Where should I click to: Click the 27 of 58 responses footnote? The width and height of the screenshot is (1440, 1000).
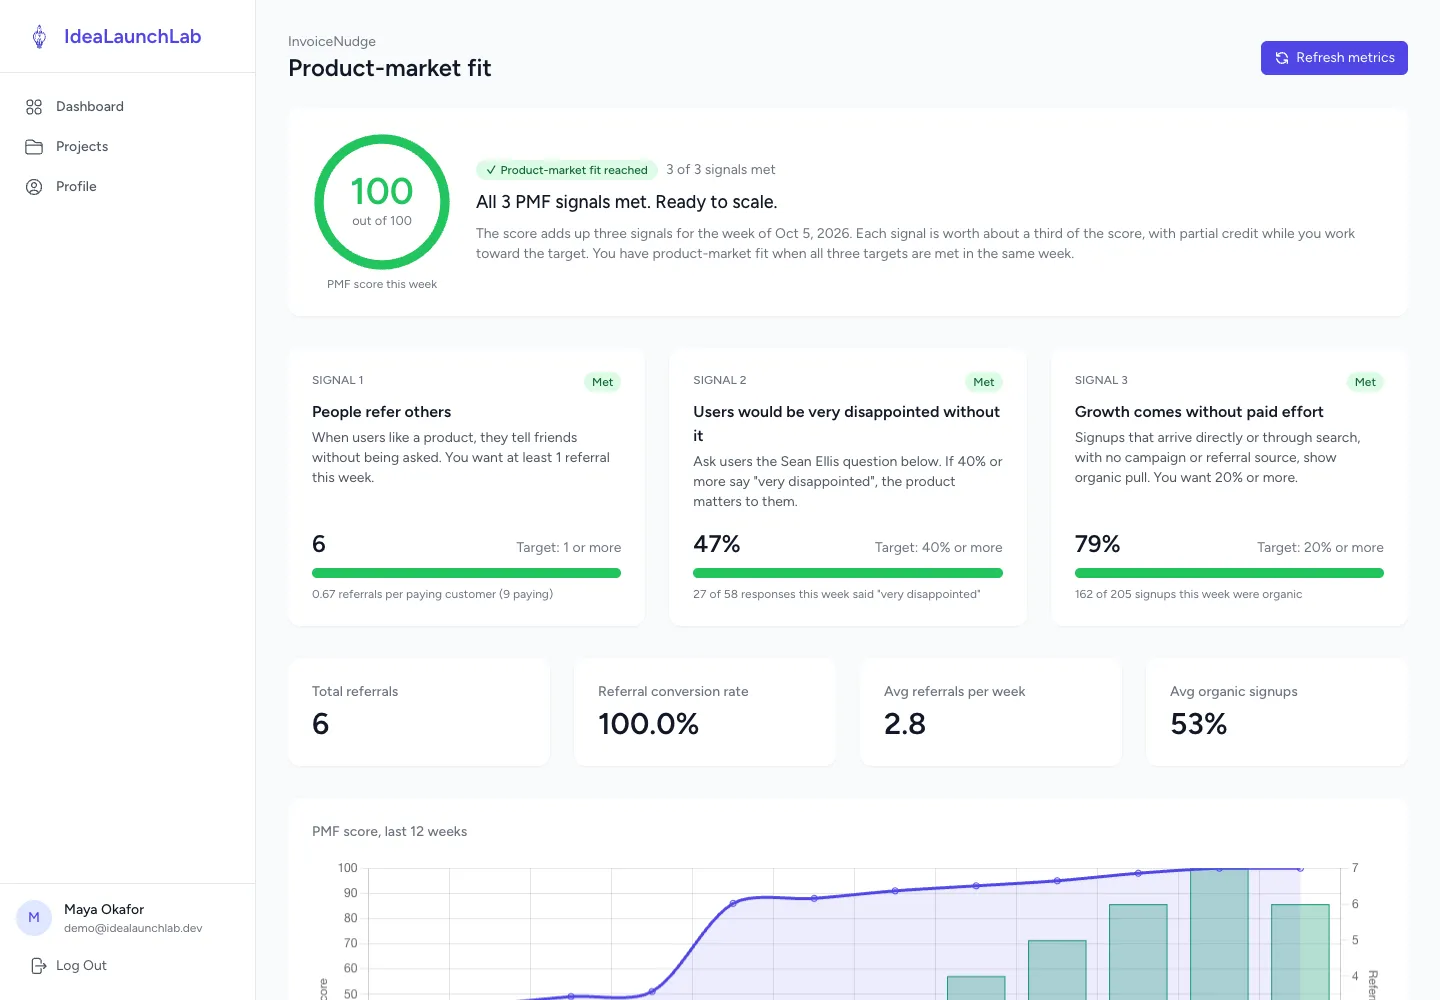coord(837,594)
